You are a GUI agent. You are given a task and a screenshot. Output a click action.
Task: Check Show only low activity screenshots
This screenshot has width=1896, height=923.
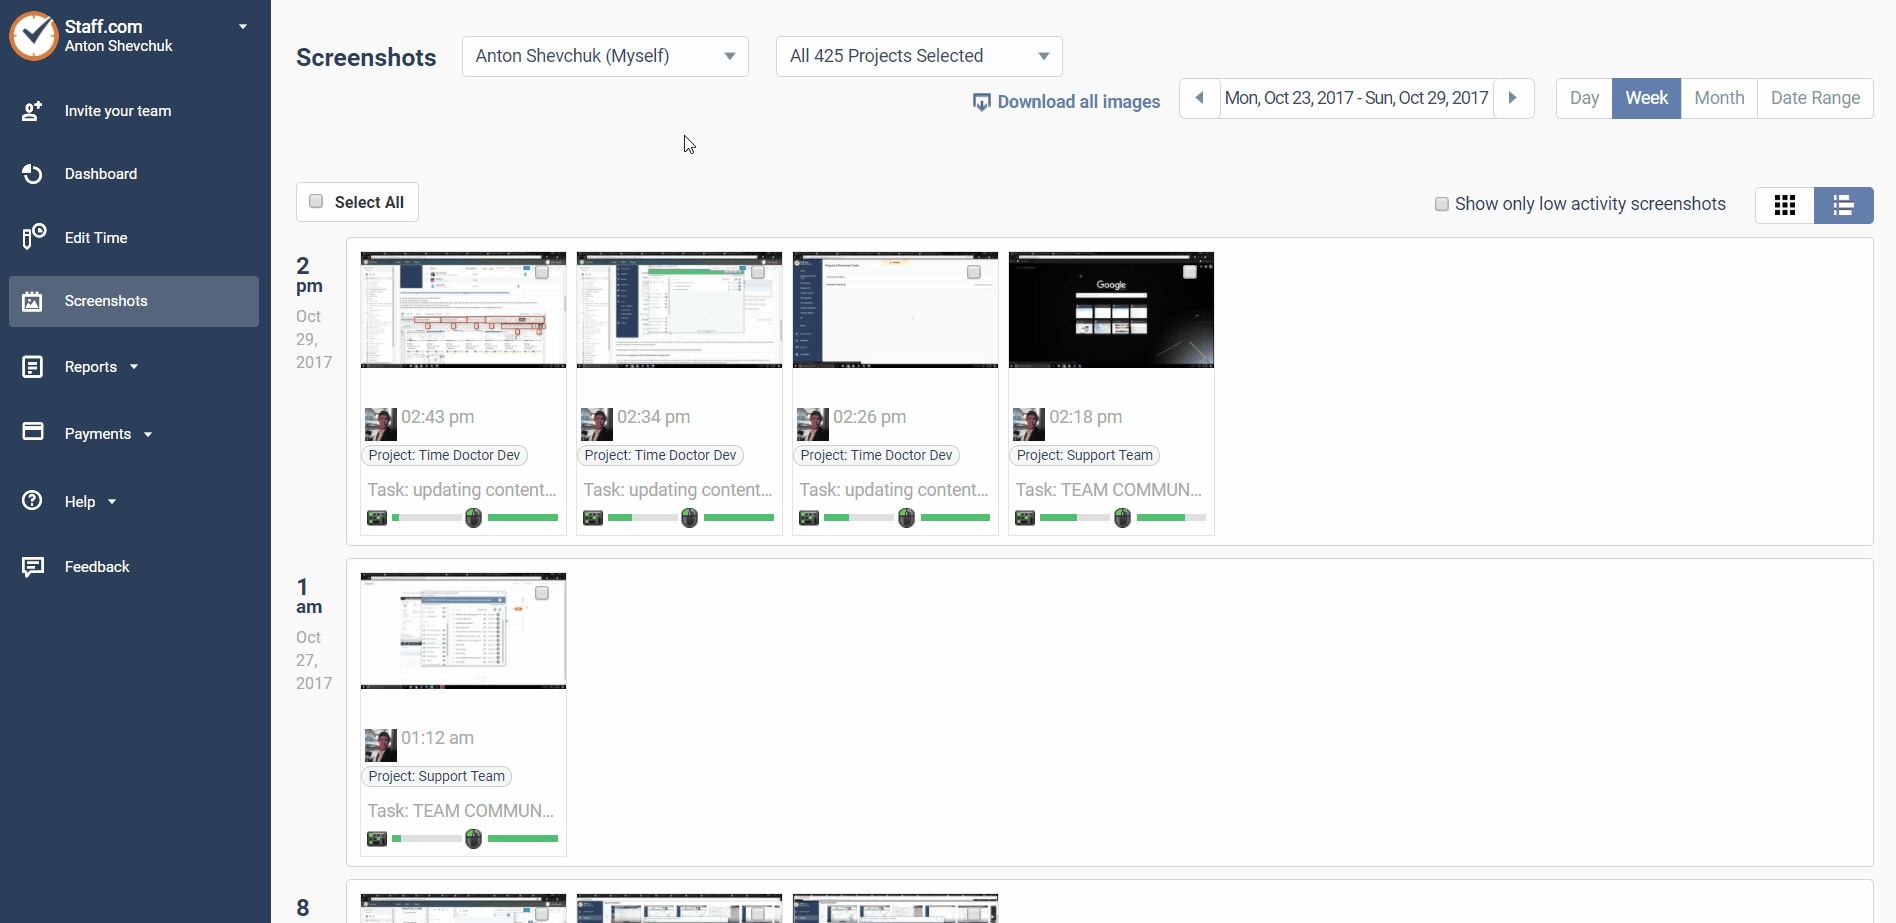click(1441, 204)
